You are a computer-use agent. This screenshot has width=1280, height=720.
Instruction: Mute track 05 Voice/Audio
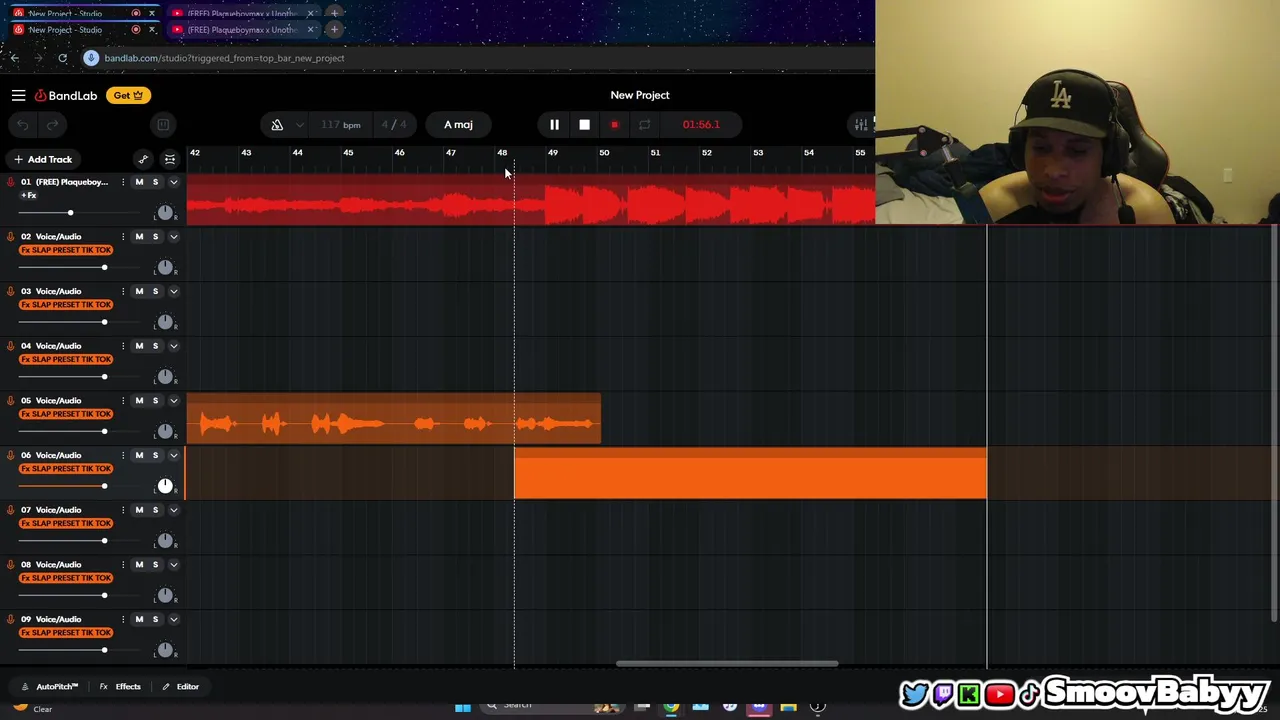[x=139, y=401]
